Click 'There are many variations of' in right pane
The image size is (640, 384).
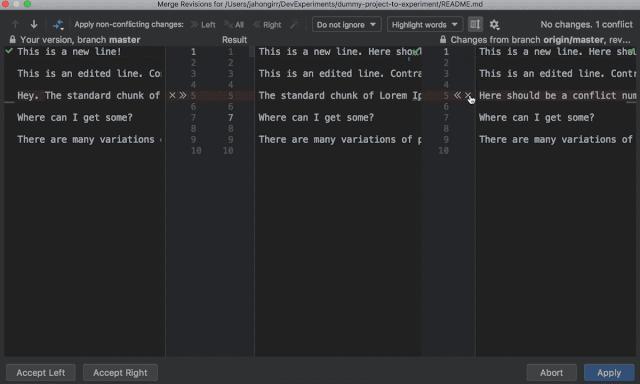tap(556, 140)
